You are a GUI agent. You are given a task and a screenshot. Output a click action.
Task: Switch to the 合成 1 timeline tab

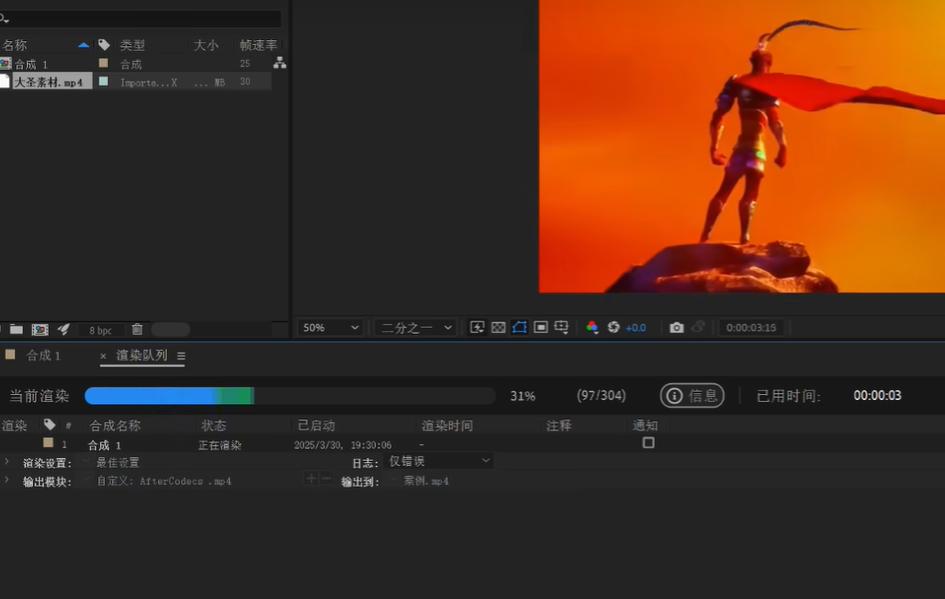43,355
